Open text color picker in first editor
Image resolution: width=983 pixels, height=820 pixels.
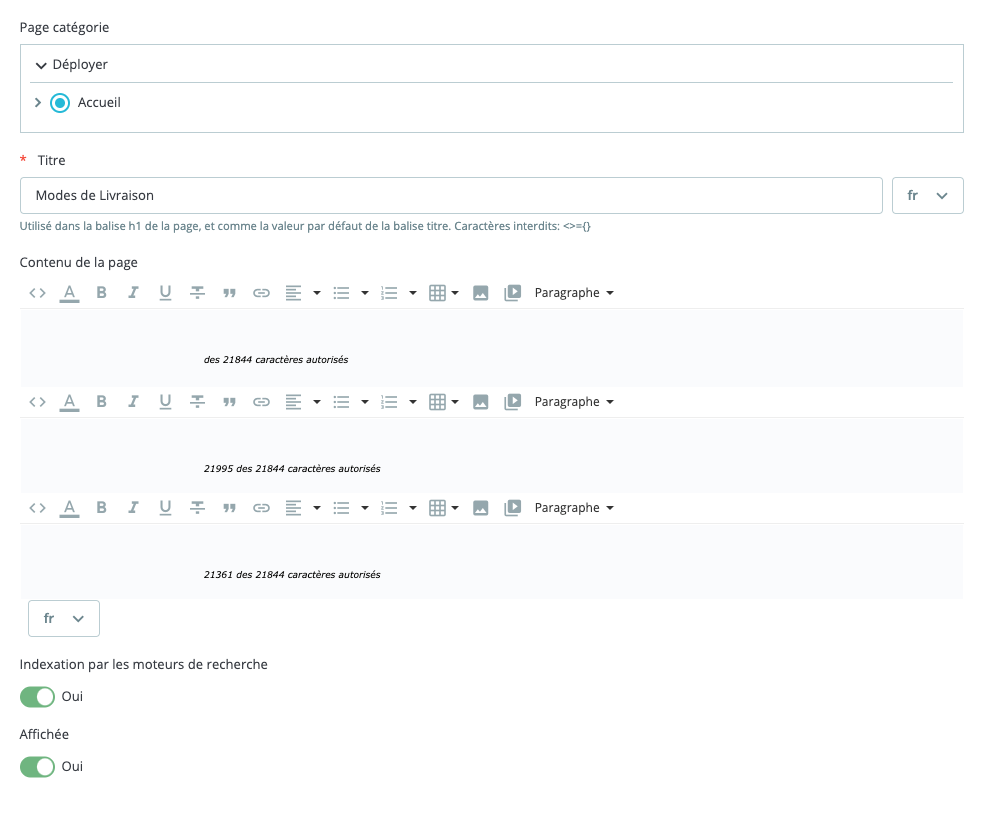70,293
